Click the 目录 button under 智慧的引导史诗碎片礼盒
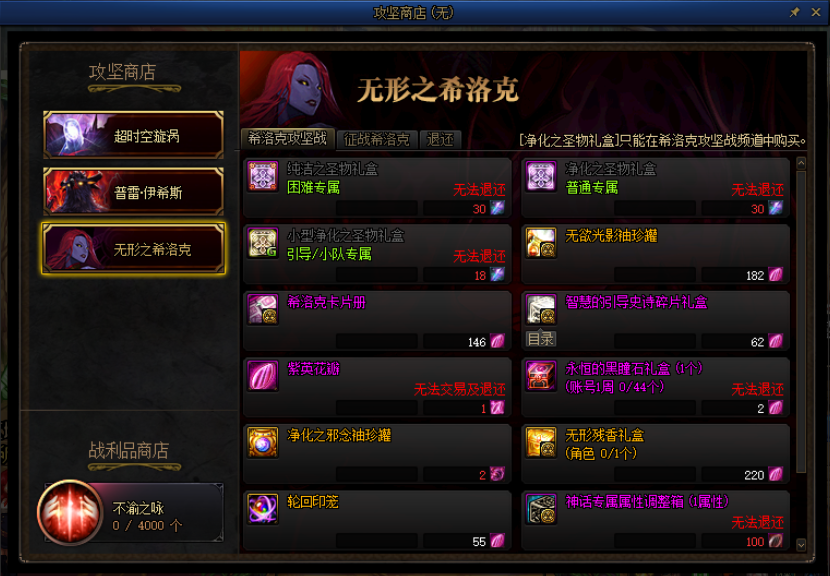 click(x=541, y=339)
